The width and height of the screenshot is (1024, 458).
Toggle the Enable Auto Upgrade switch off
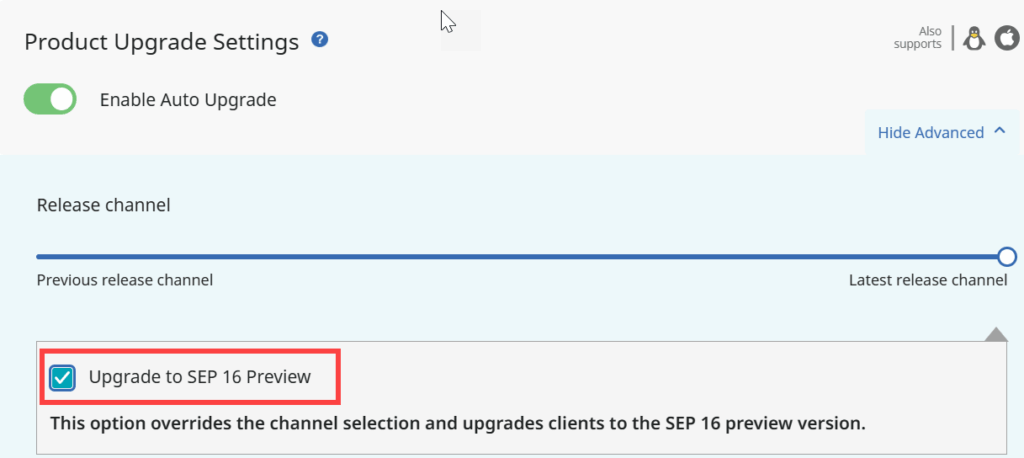click(x=50, y=99)
